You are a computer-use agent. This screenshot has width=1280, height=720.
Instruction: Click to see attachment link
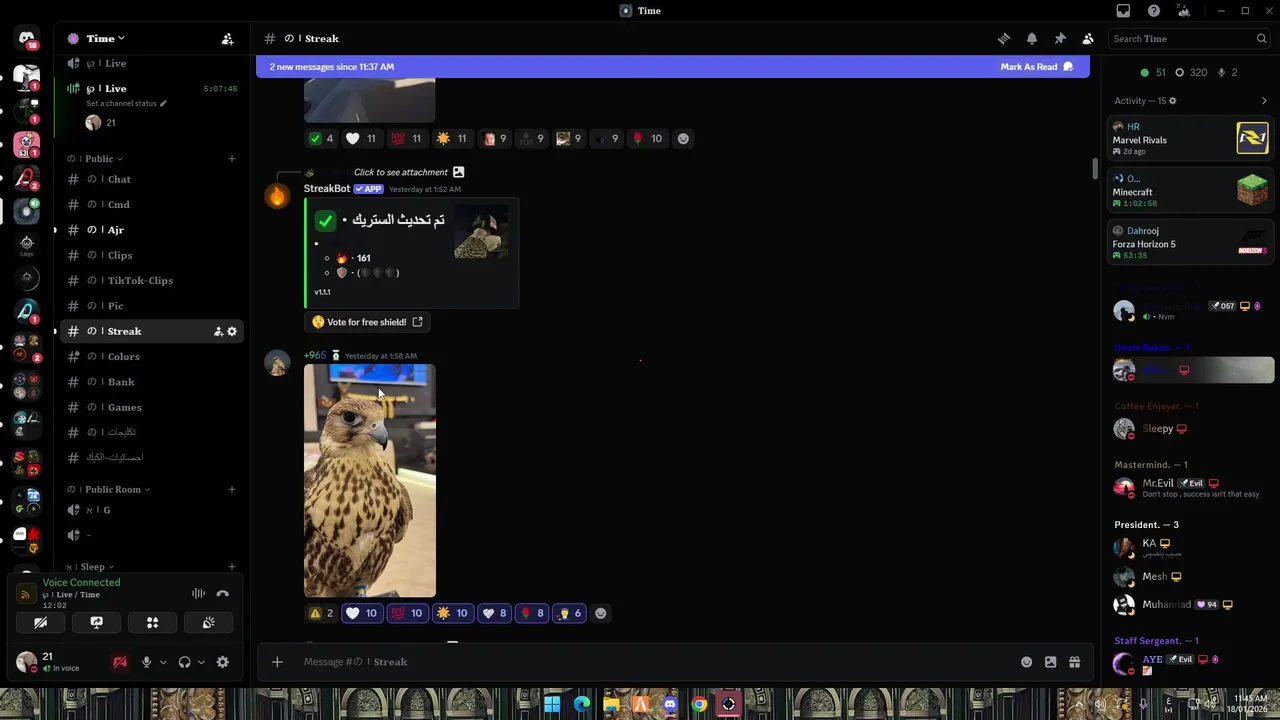point(401,173)
